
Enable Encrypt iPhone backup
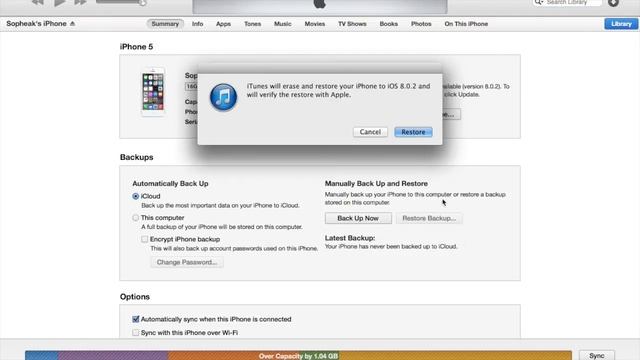[144, 239]
